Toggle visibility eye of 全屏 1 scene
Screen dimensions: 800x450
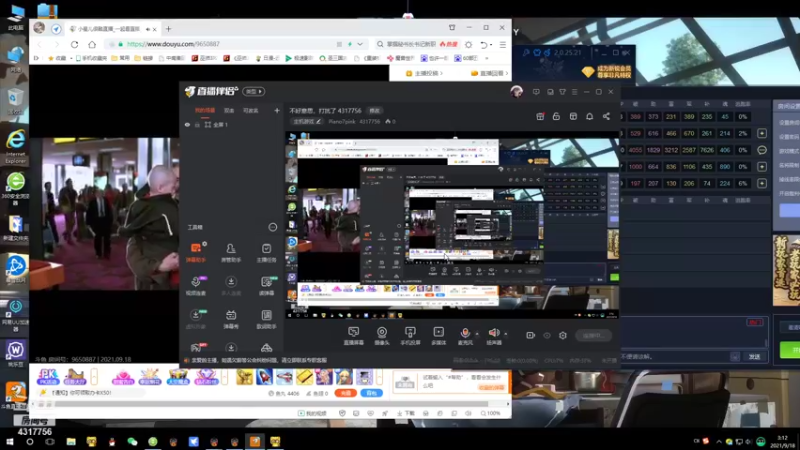tap(187, 124)
